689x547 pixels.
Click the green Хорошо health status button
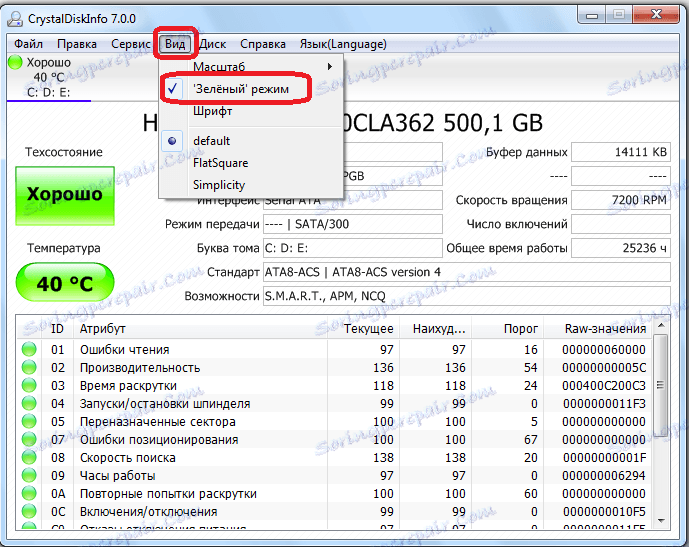[x=65, y=196]
